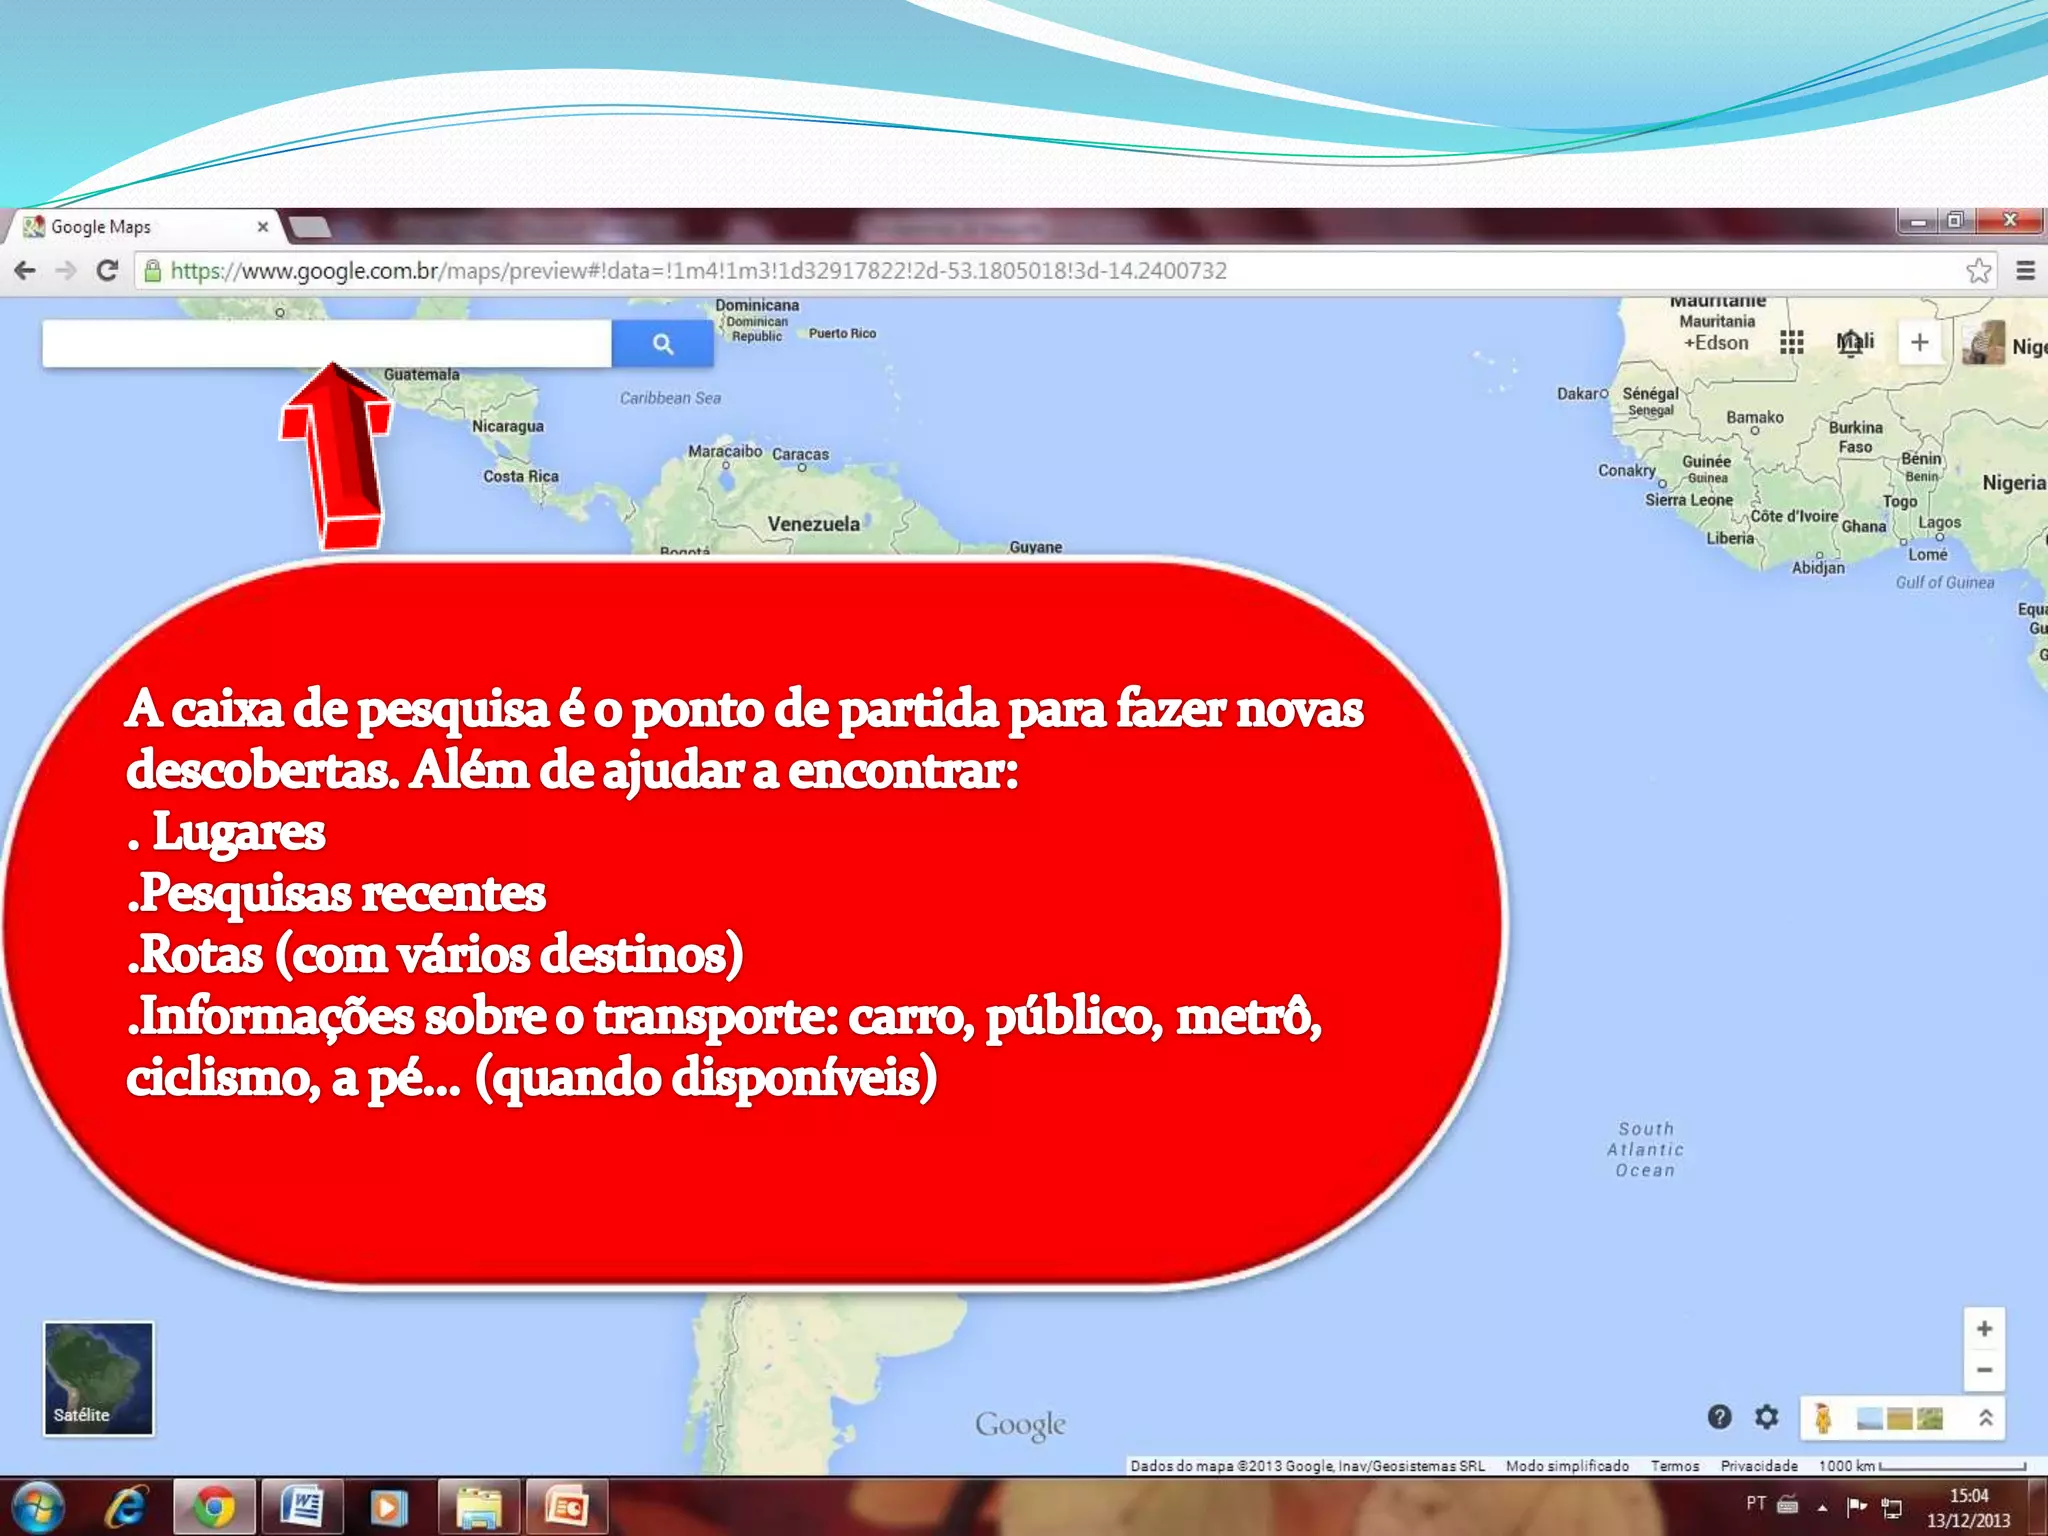Image resolution: width=2048 pixels, height=1536 pixels.
Task: Open the user profile photo
Action: pos(1983,343)
